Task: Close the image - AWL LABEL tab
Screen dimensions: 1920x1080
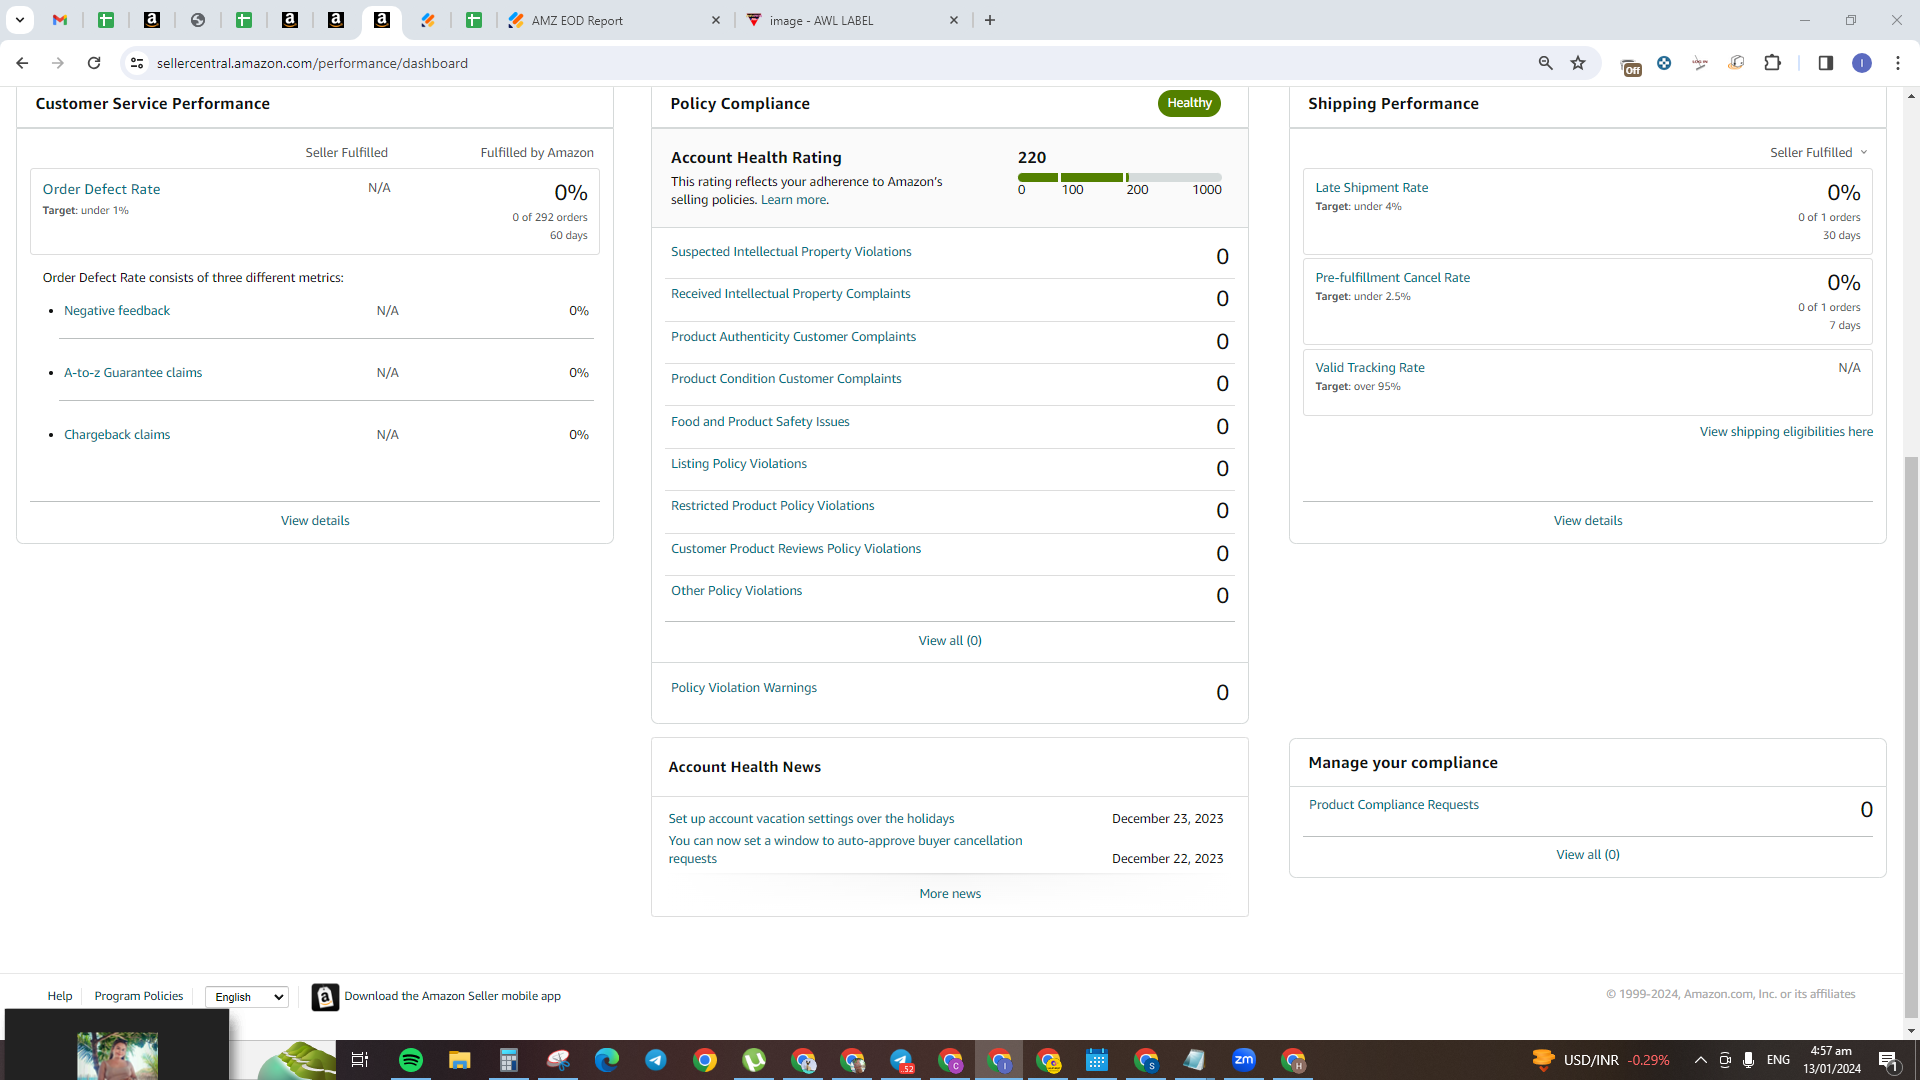Action: [954, 20]
